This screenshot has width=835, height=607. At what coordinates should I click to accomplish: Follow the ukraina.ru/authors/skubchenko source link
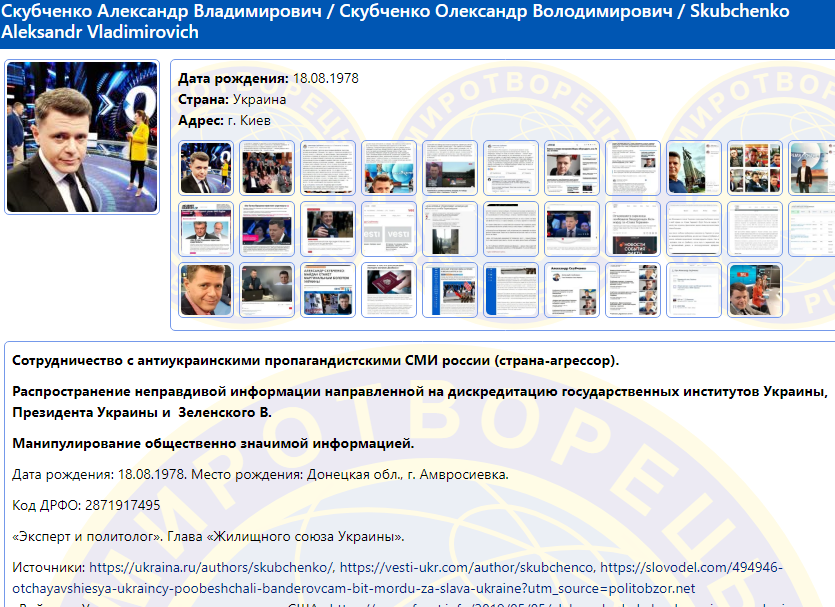pos(211,568)
